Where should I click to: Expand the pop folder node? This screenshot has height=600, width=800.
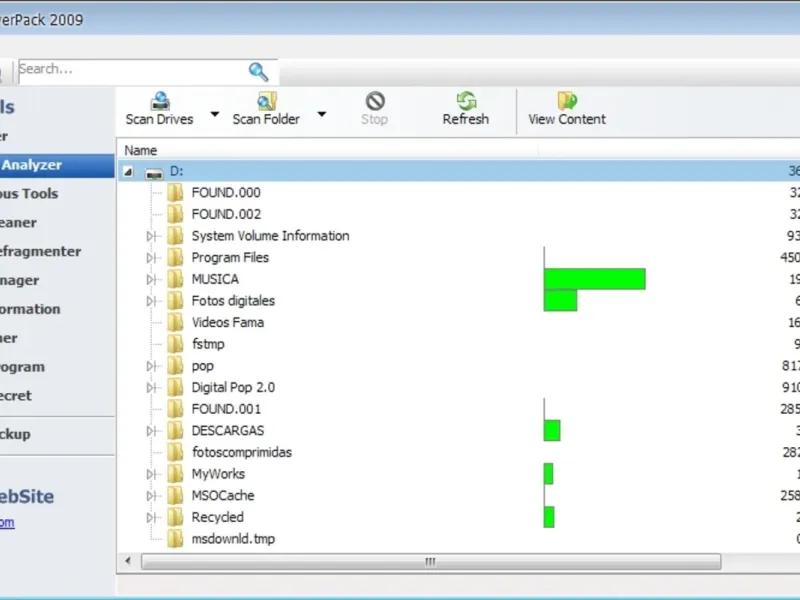(151, 366)
